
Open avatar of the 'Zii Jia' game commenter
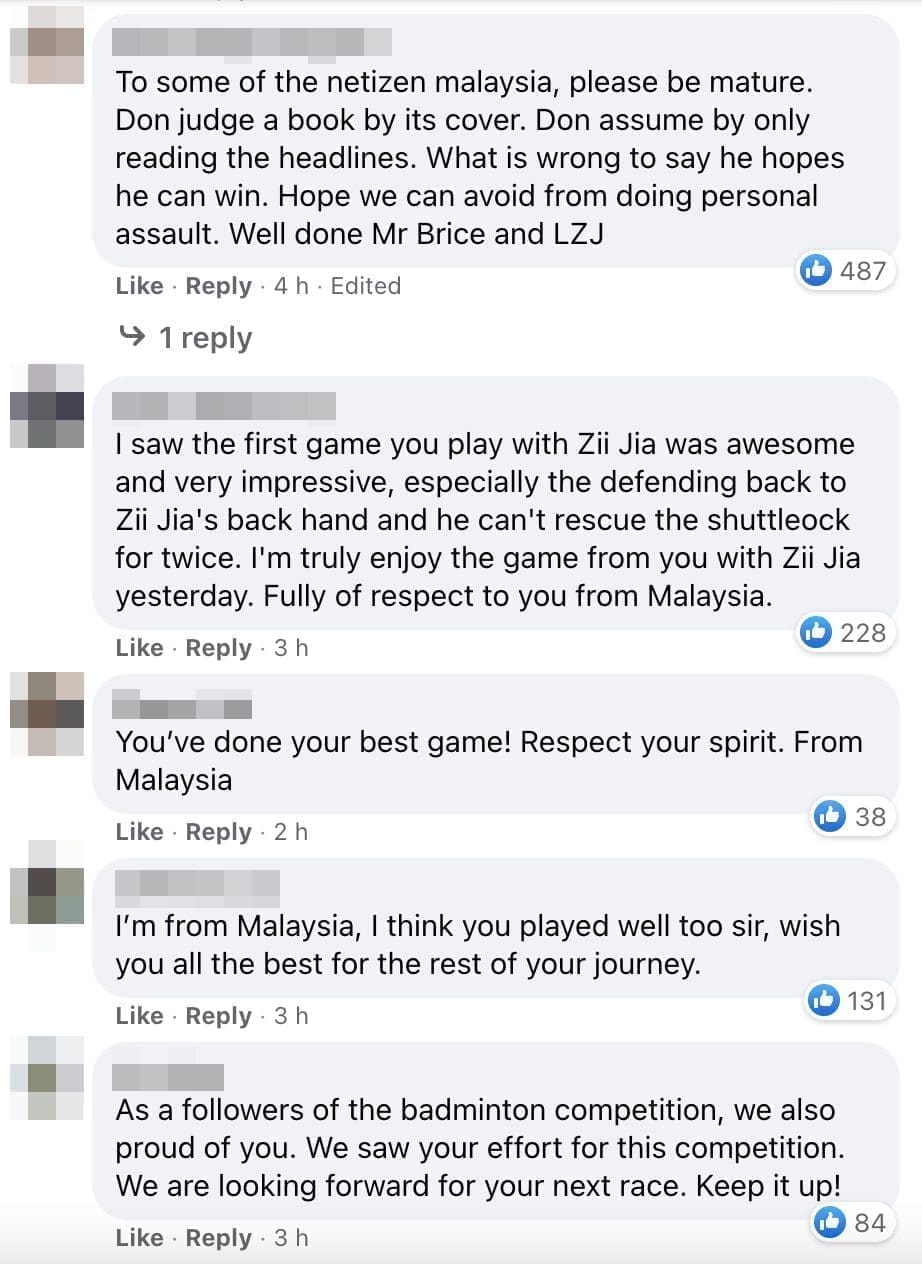coord(47,406)
